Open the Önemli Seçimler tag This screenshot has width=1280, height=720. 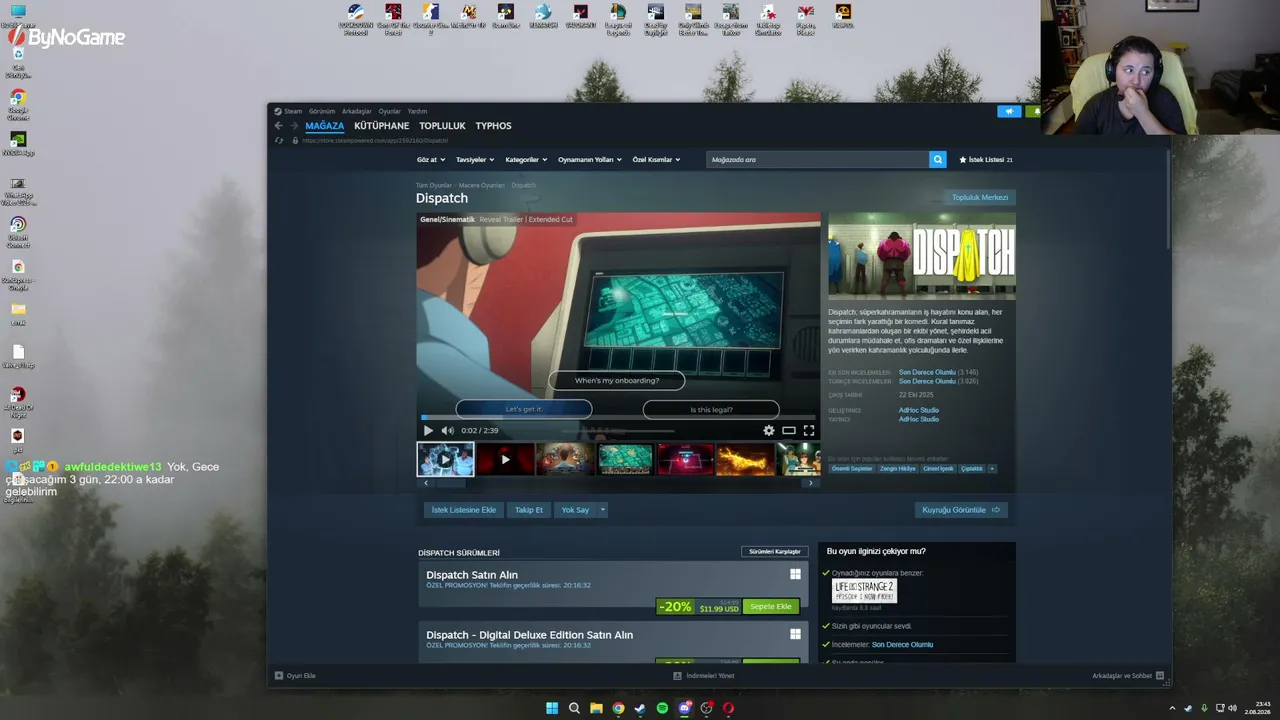click(852, 469)
